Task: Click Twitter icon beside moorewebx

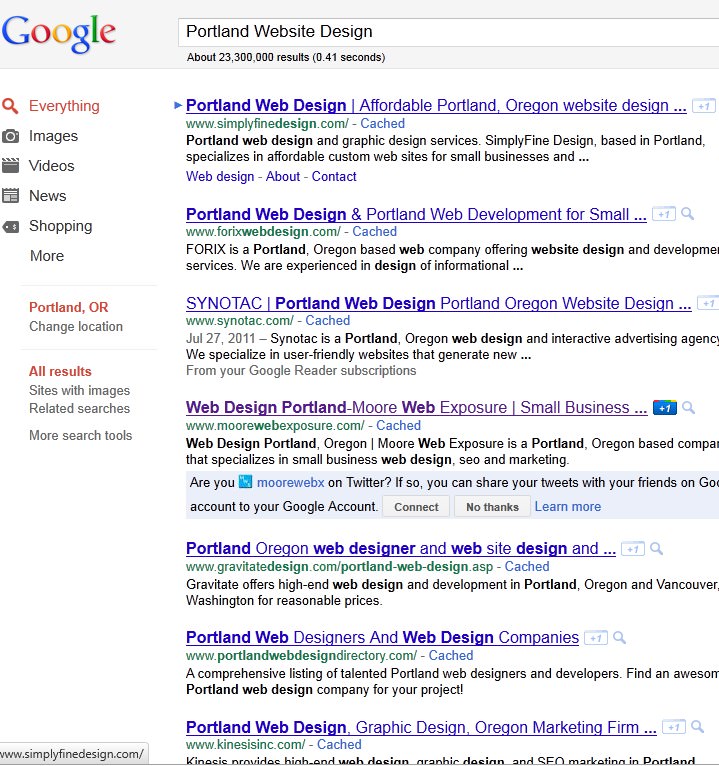Action: (245, 482)
